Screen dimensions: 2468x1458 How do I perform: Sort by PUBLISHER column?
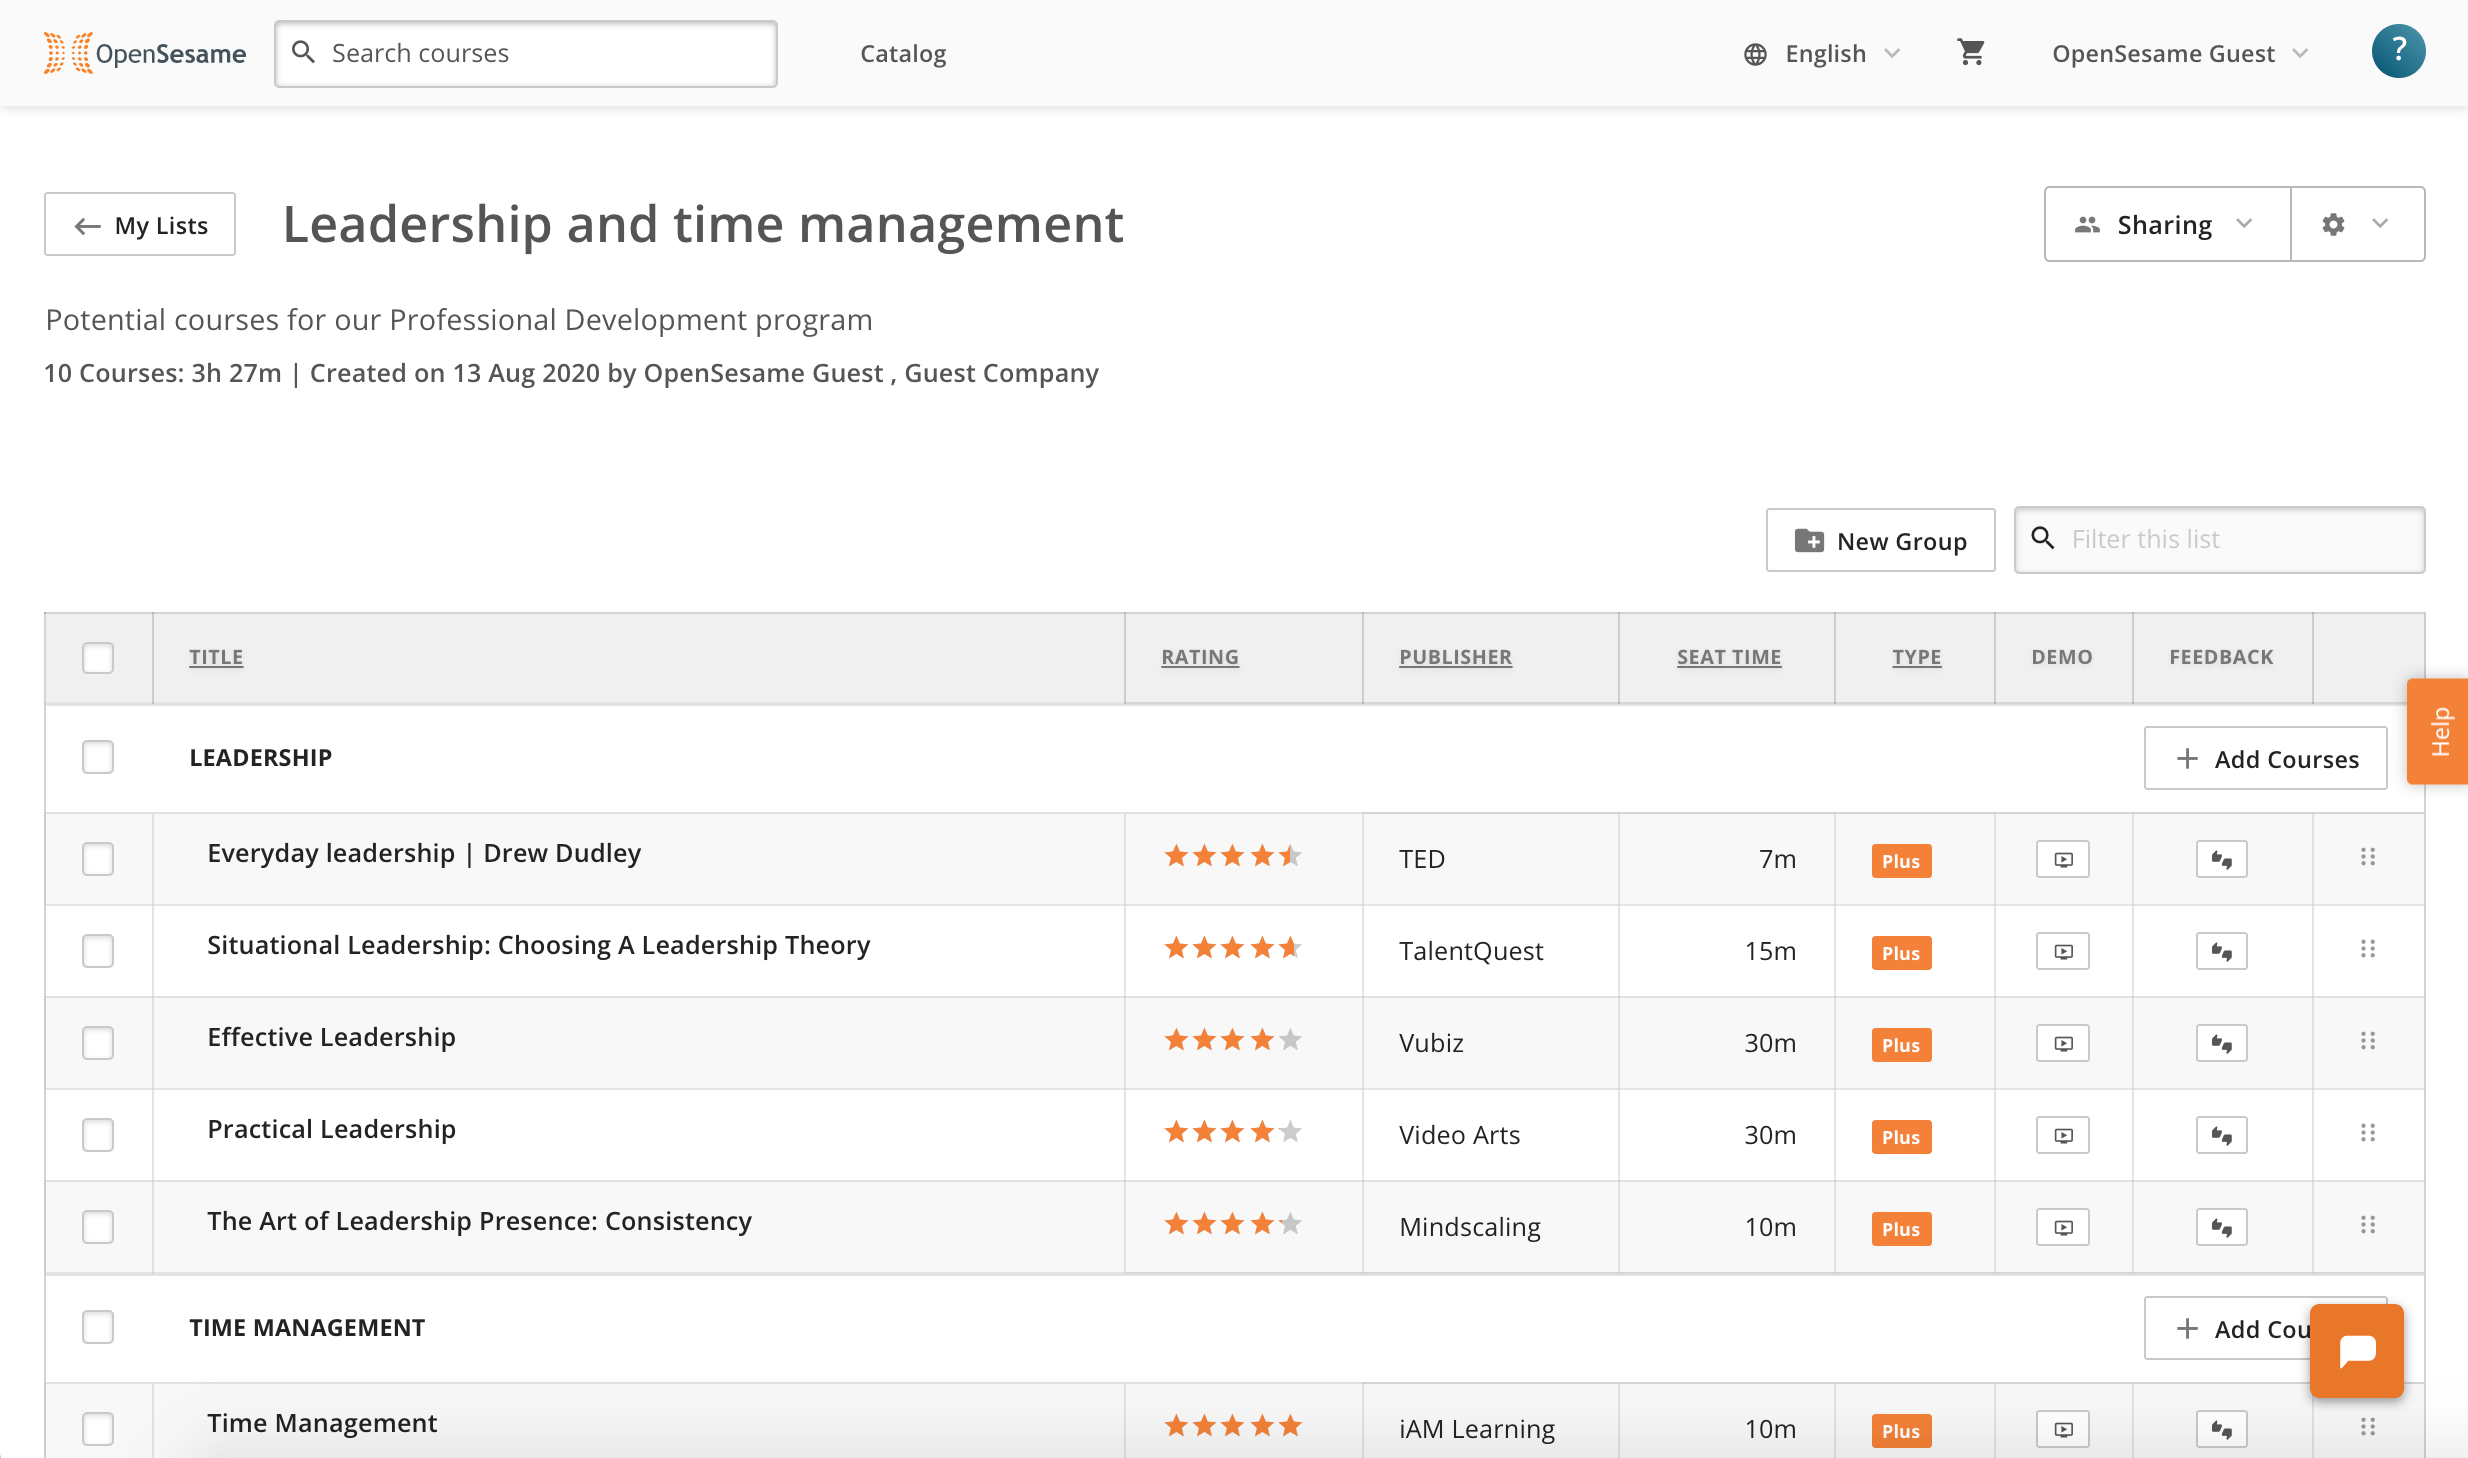click(1455, 657)
